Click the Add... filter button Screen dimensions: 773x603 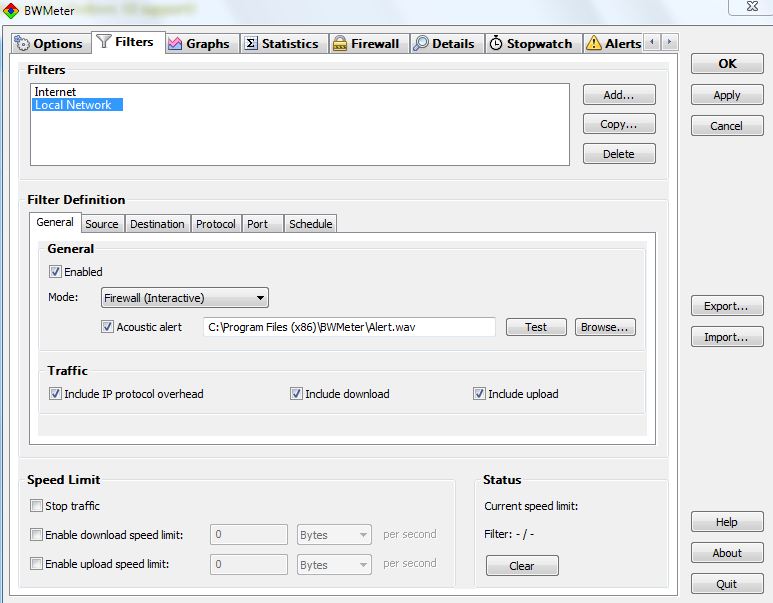click(x=619, y=95)
